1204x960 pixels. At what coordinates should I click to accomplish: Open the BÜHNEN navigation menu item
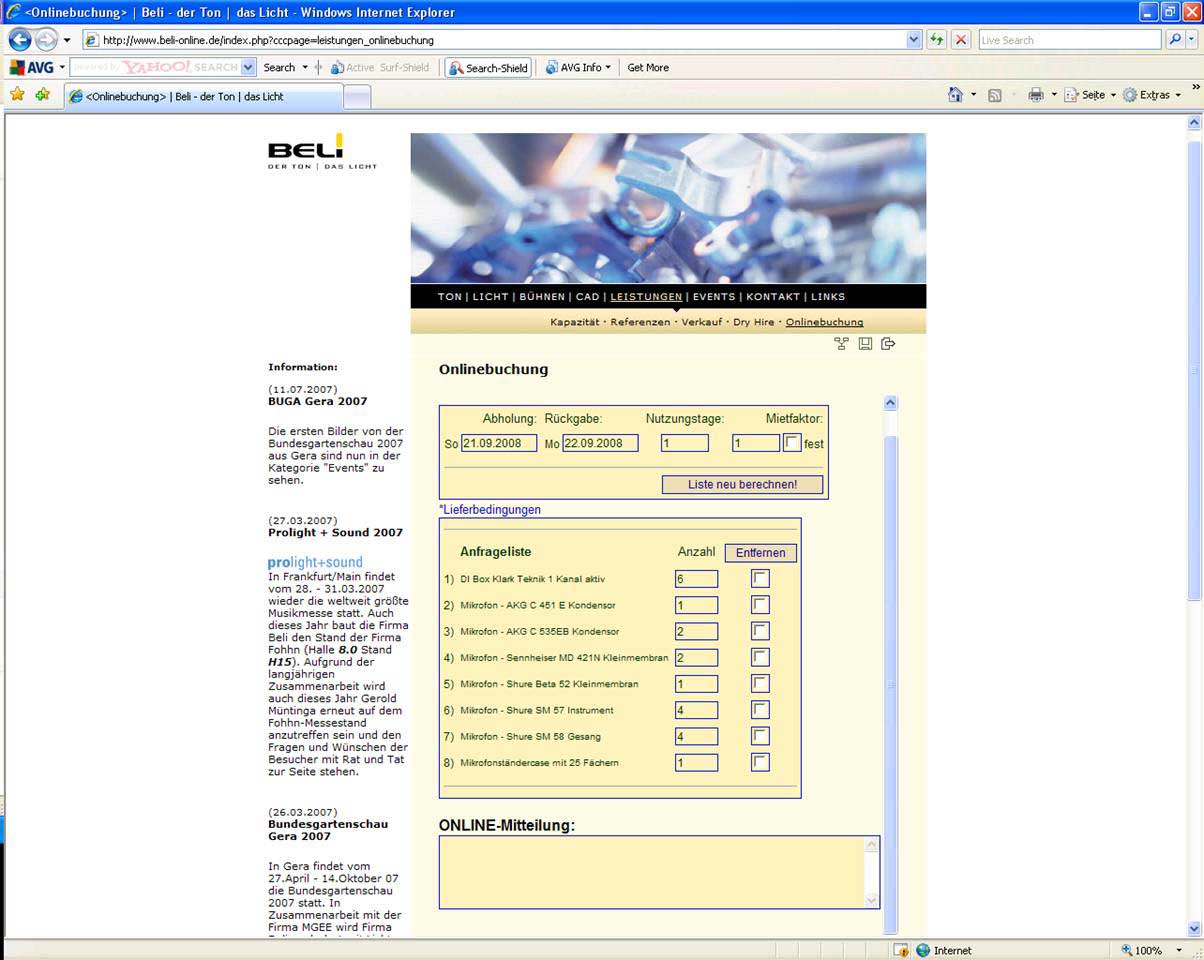pos(542,297)
